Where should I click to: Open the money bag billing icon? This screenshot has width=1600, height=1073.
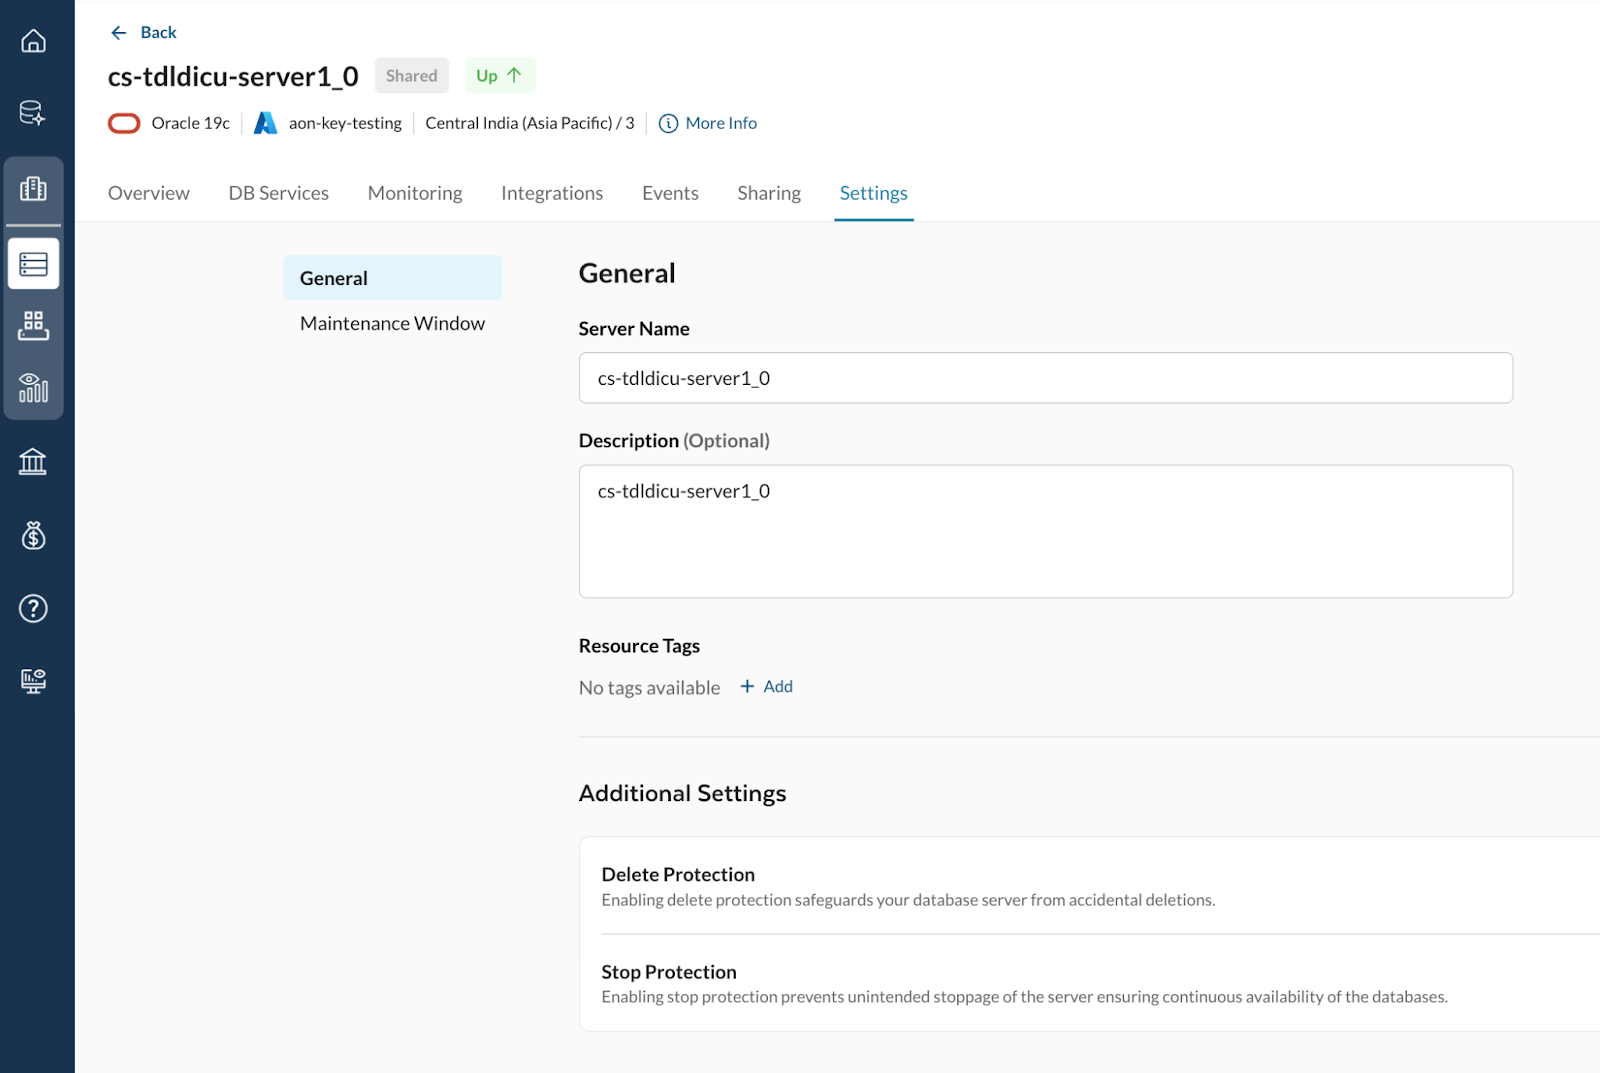(x=33, y=536)
